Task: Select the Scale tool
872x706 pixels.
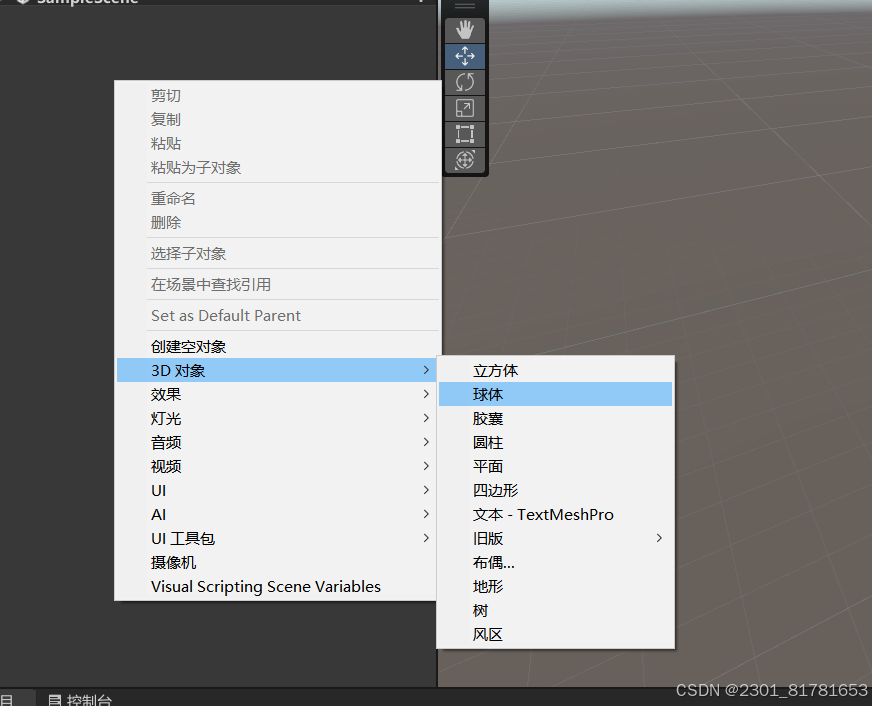Action: click(465, 108)
